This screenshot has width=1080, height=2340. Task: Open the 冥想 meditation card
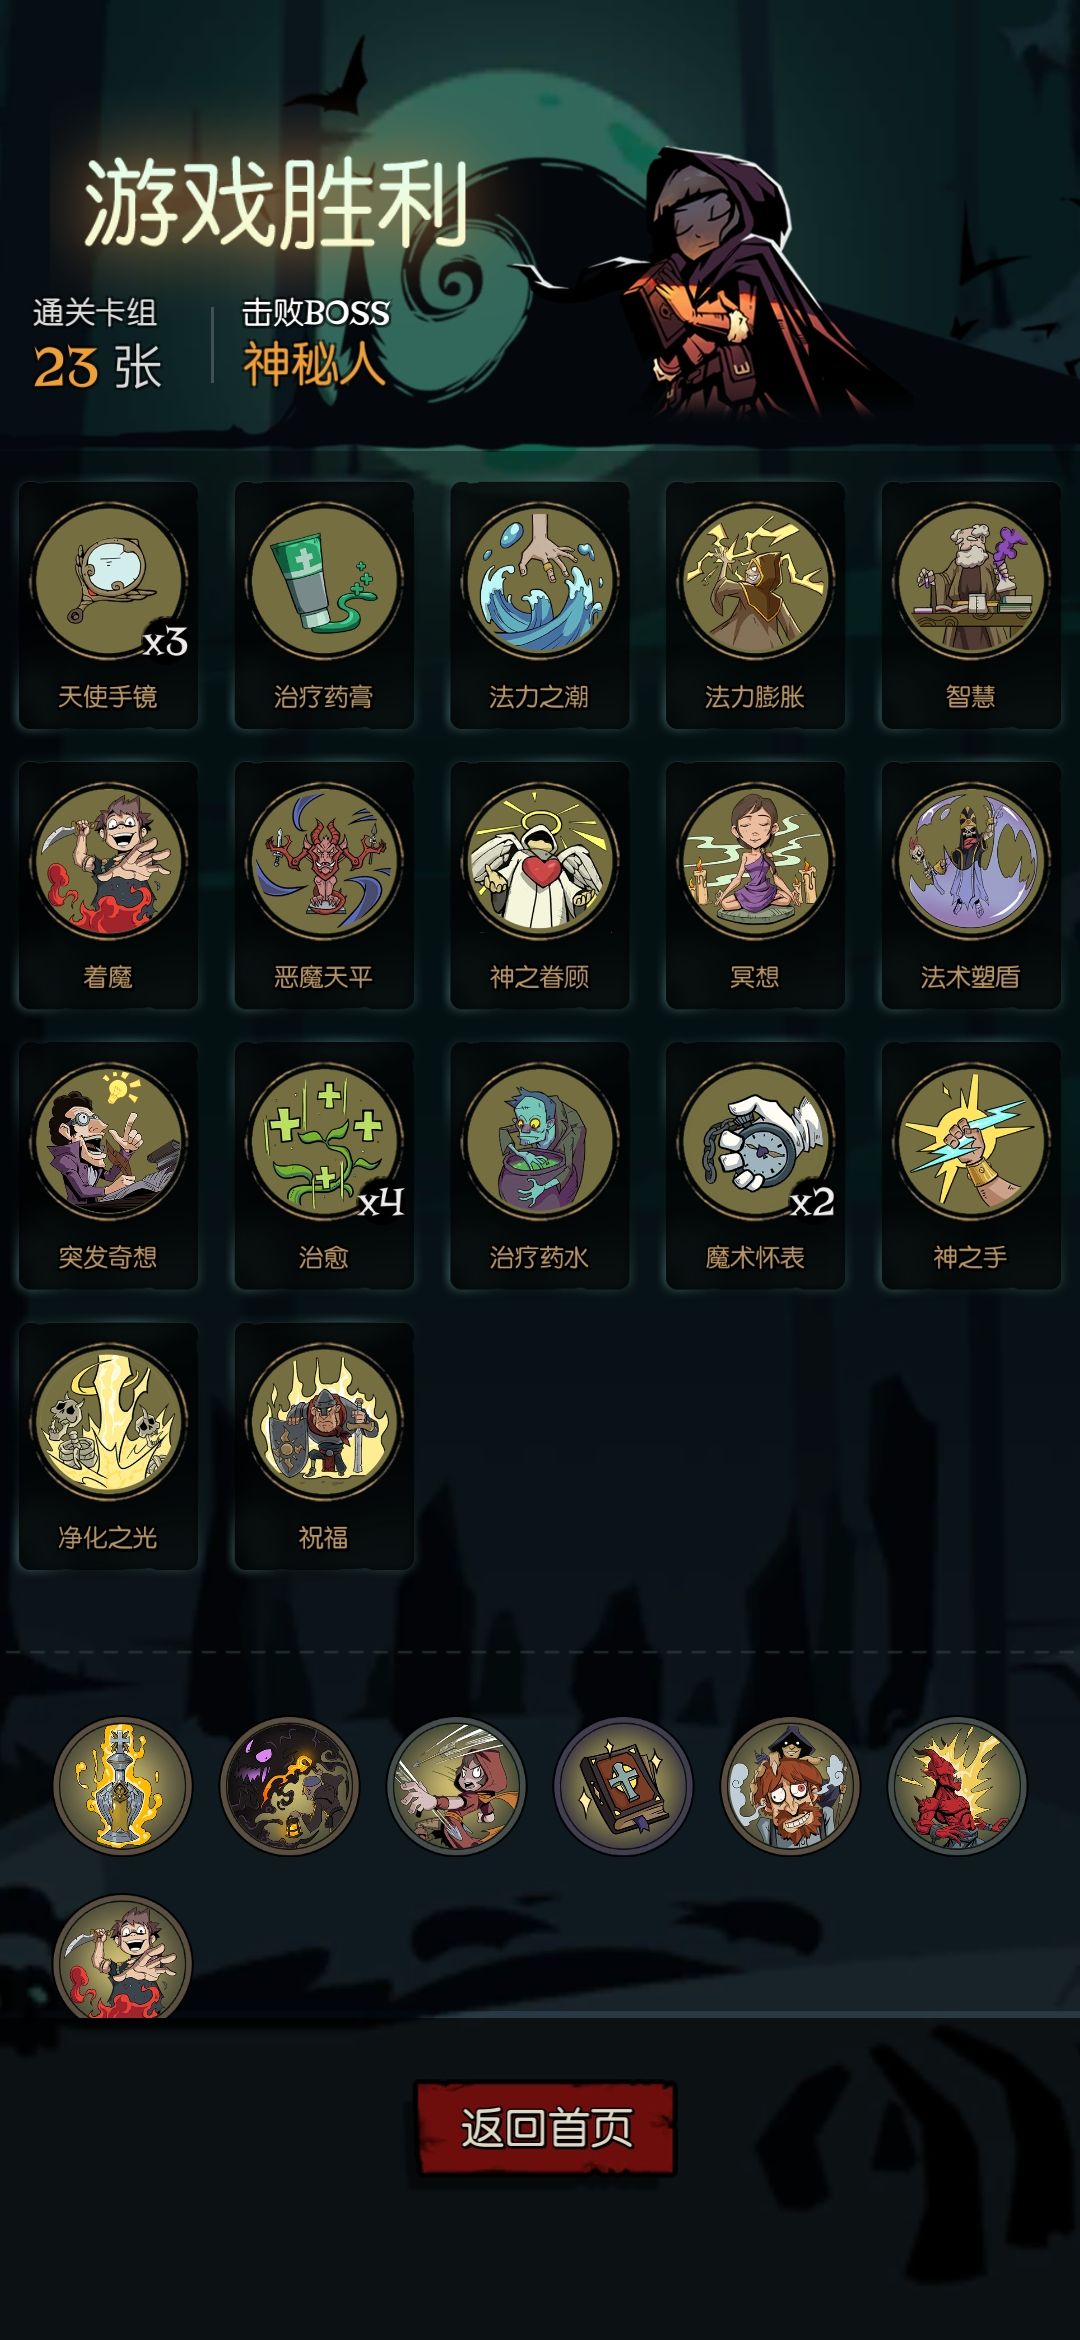tap(755, 885)
